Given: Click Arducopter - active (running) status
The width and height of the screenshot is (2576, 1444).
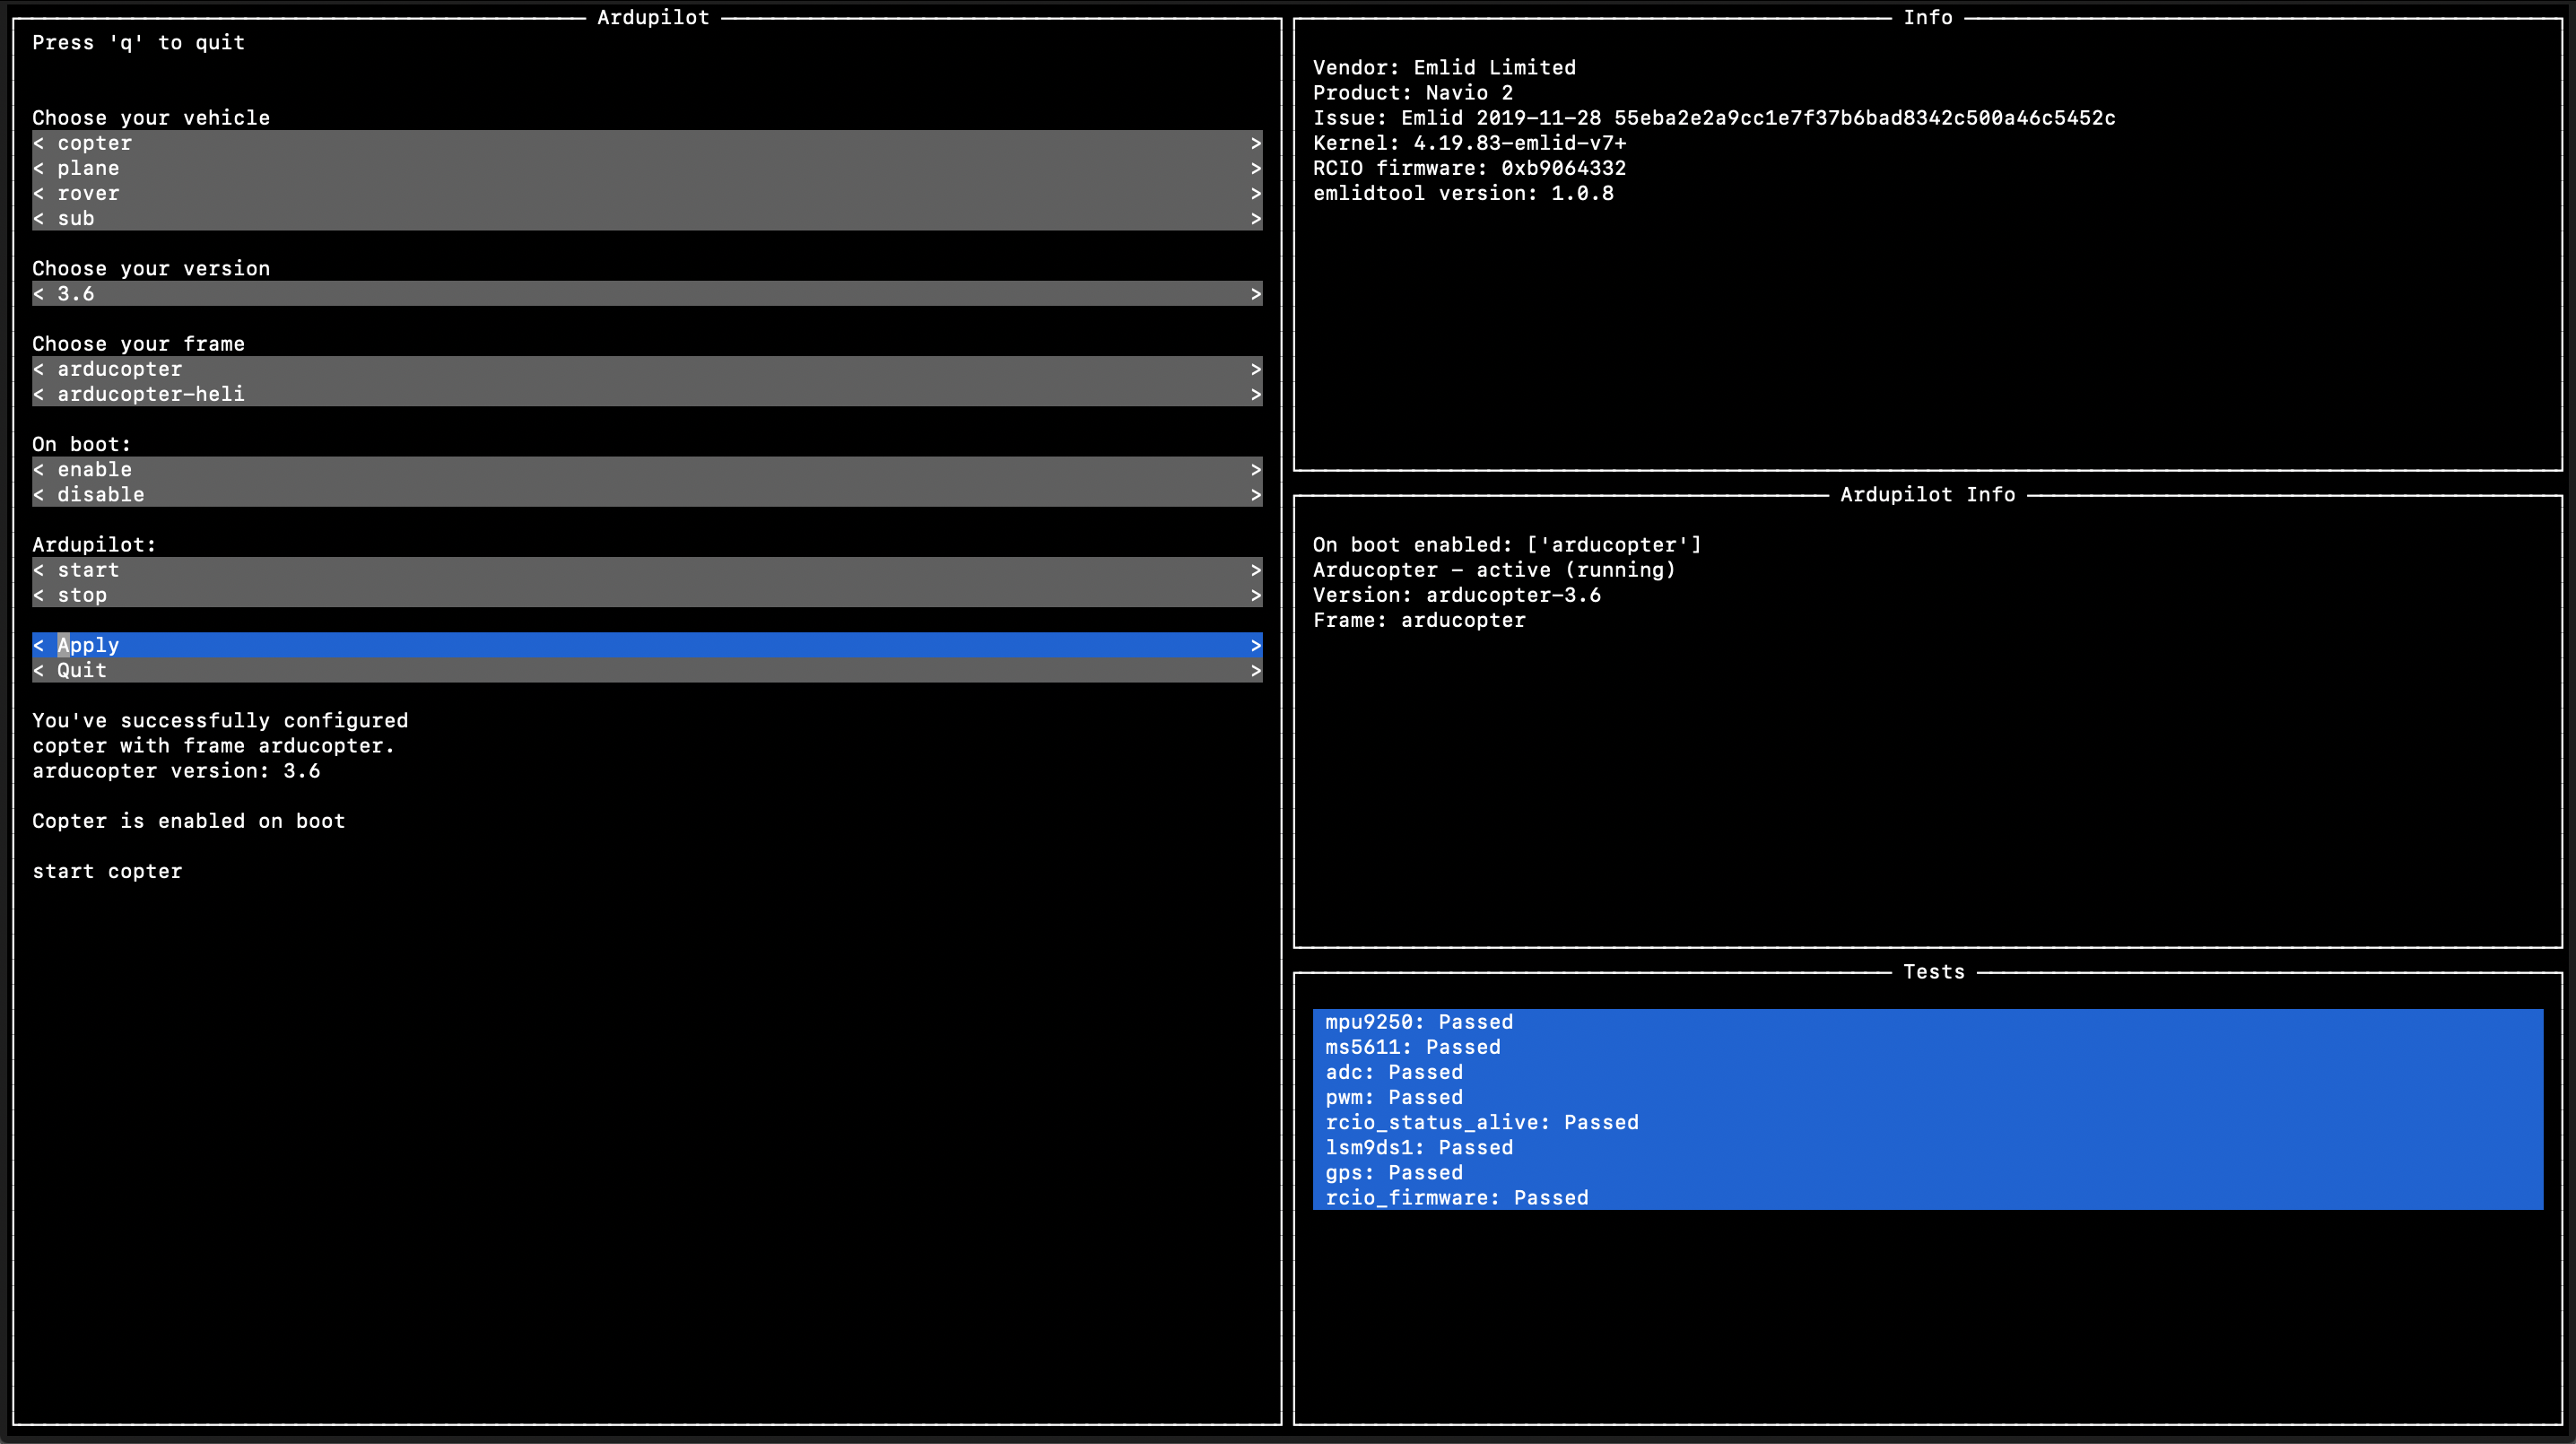Looking at the screenshot, I should 1494,570.
